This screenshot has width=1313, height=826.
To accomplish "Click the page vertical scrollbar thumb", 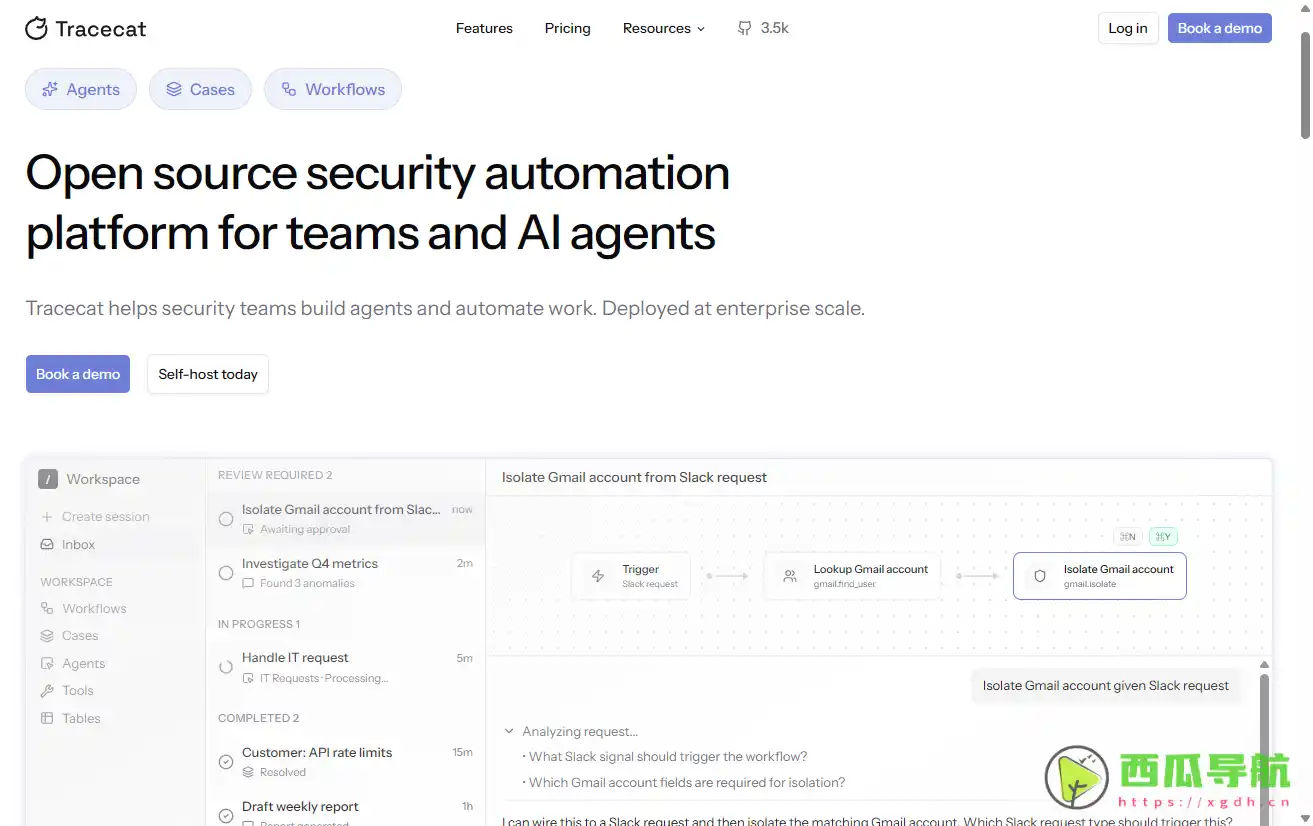I will point(1305,85).
